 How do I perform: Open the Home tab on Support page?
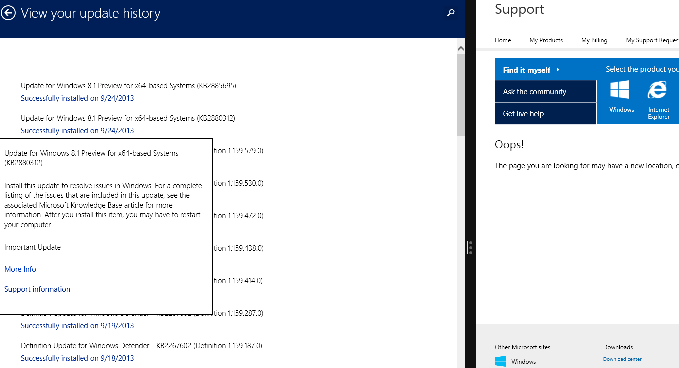[x=503, y=40]
